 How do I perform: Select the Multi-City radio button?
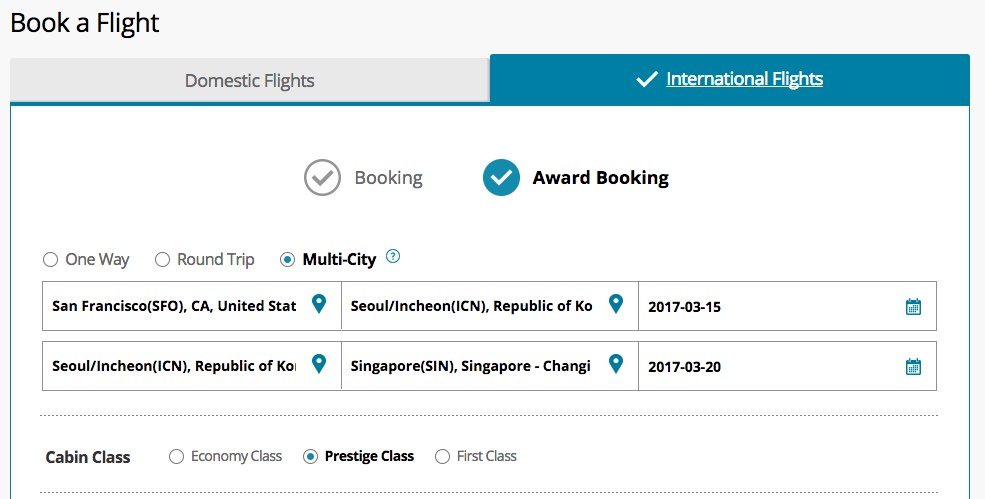point(287,260)
